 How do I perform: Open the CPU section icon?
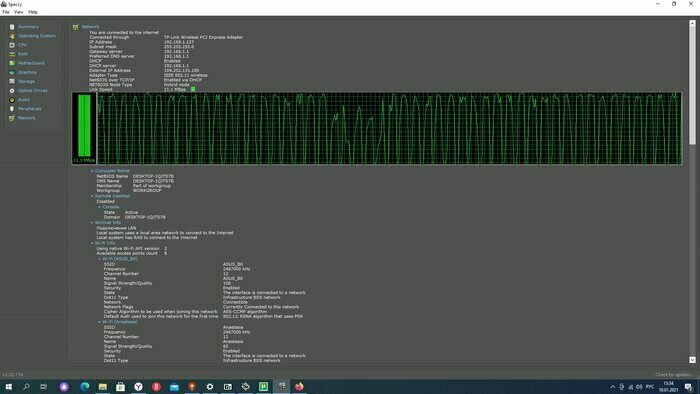point(12,45)
